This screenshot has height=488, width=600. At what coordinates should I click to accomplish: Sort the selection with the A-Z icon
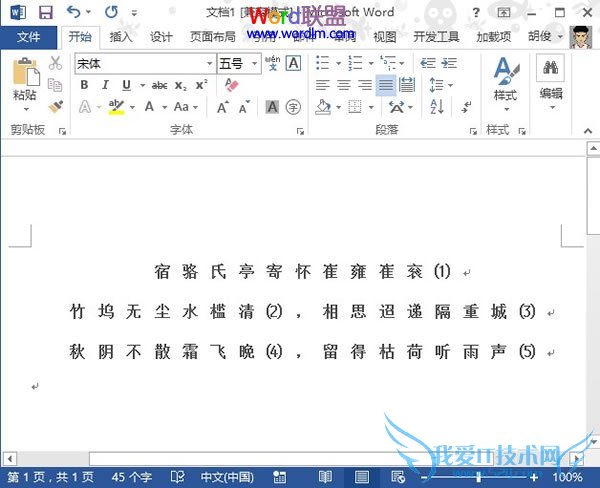[x=437, y=107]
